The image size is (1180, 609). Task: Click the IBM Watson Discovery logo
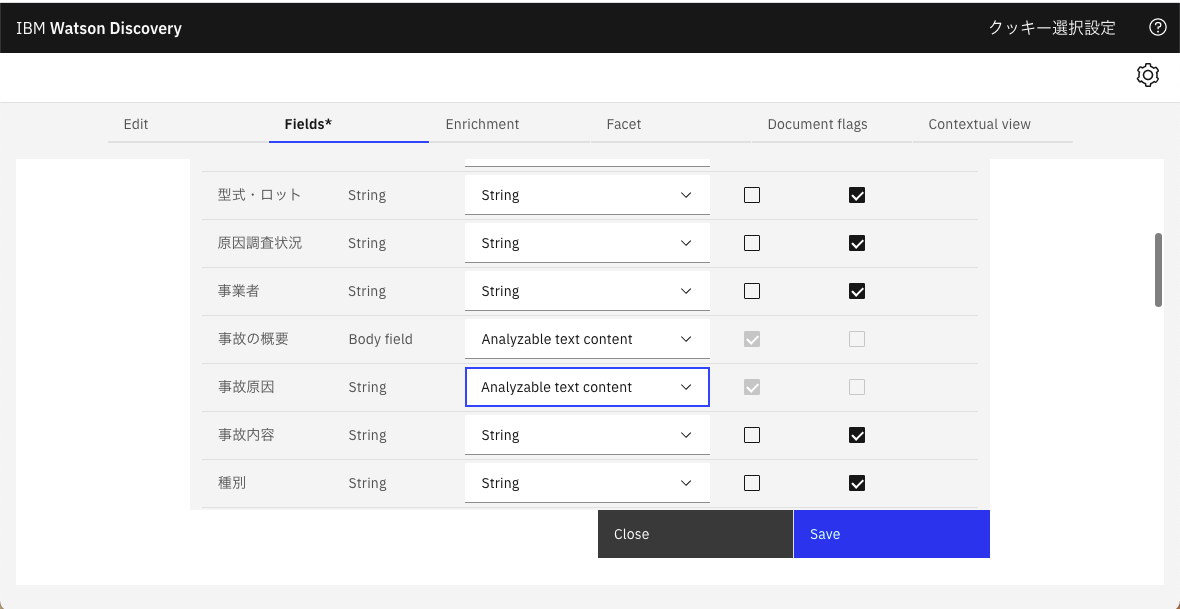click(x=99, y=28)
